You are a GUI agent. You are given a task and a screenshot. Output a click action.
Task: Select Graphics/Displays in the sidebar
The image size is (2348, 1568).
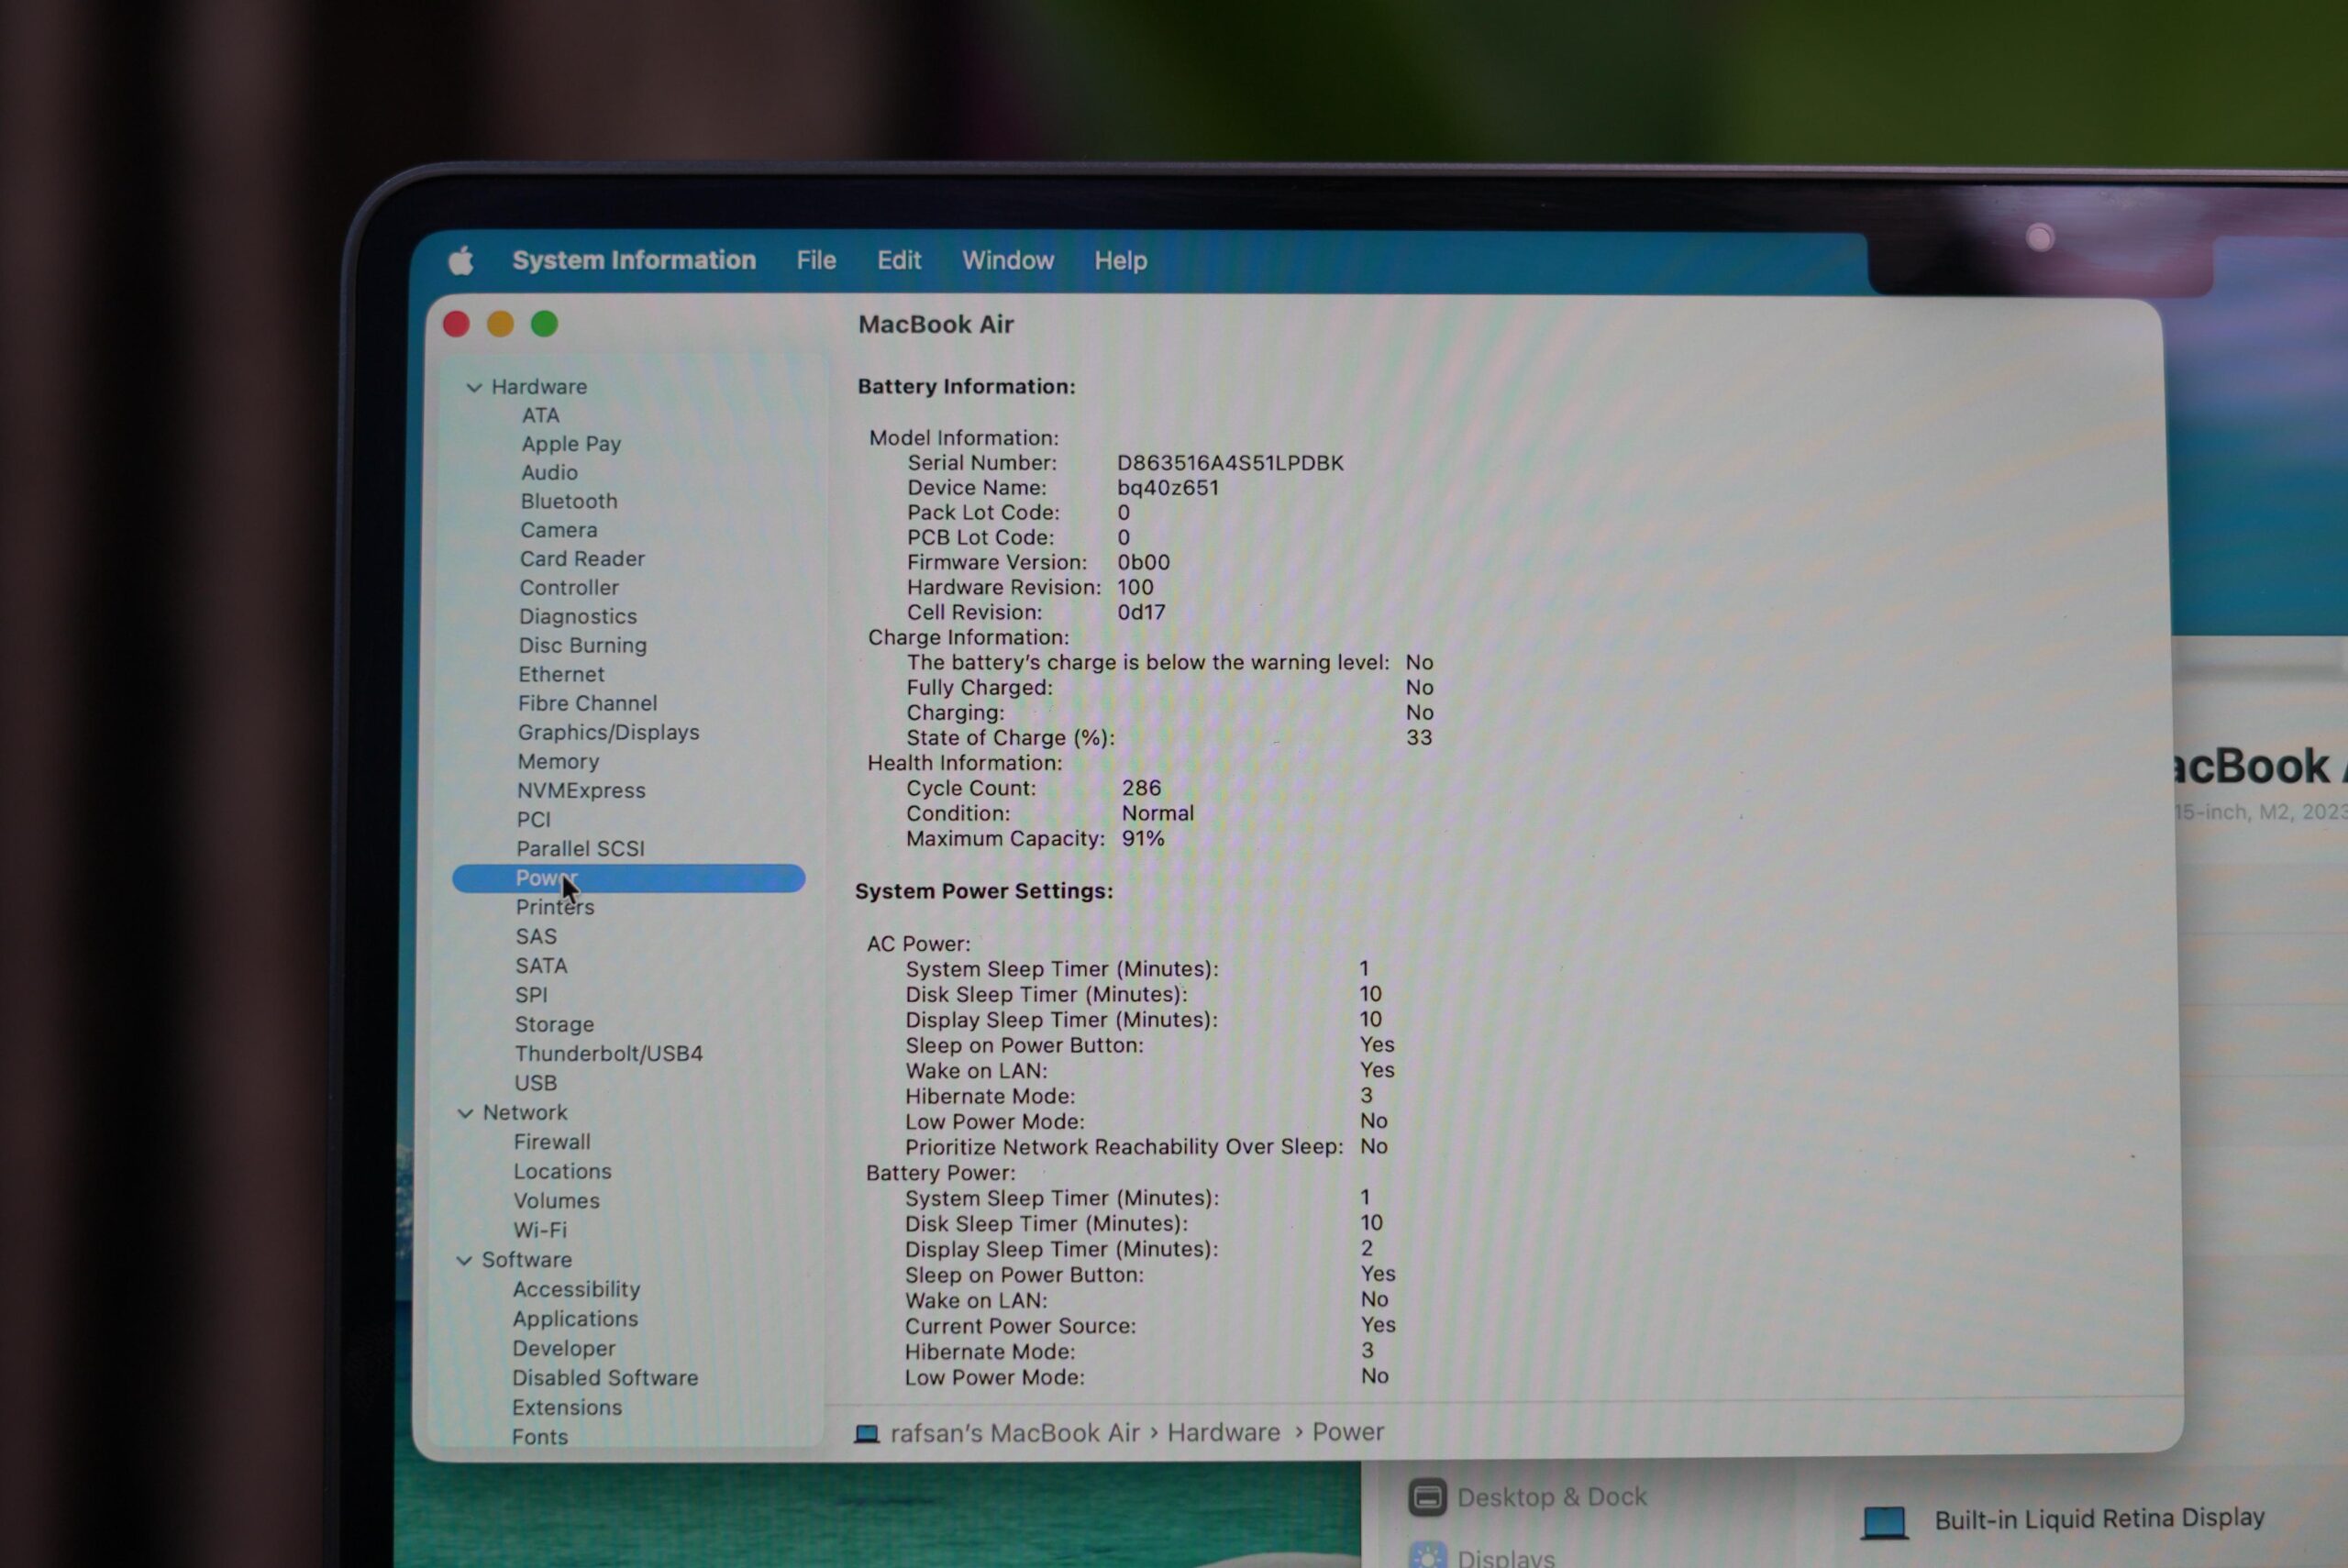[x=608, y=733]
